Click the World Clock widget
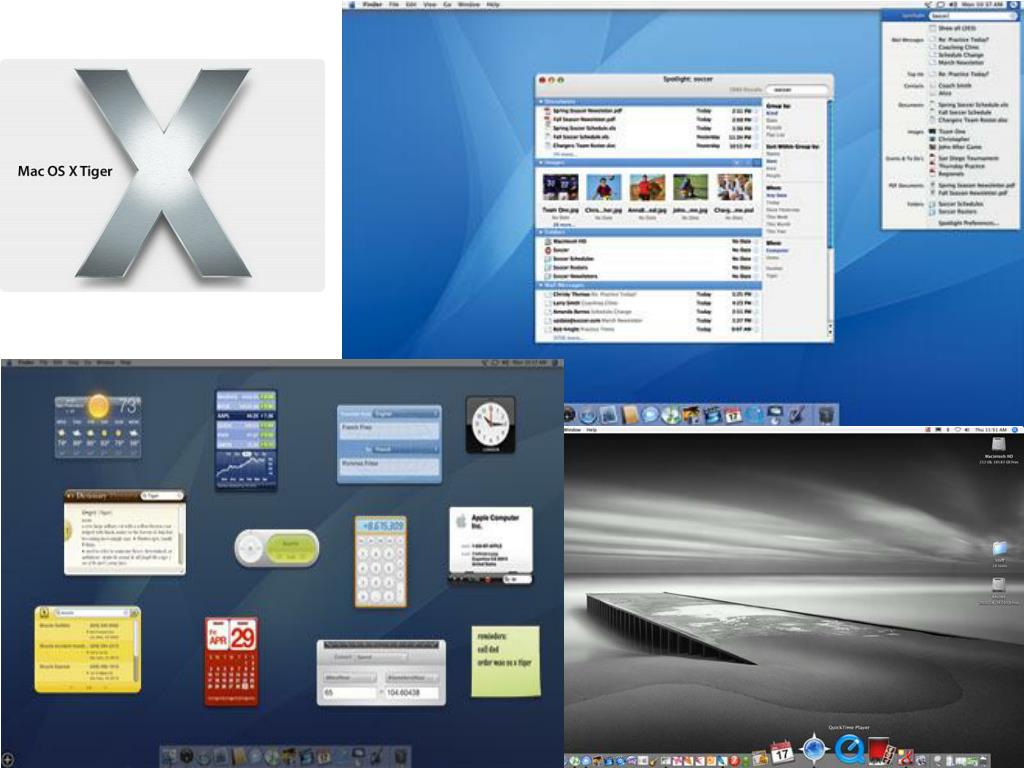The image size is (1024, 768). tap(490, 424)
